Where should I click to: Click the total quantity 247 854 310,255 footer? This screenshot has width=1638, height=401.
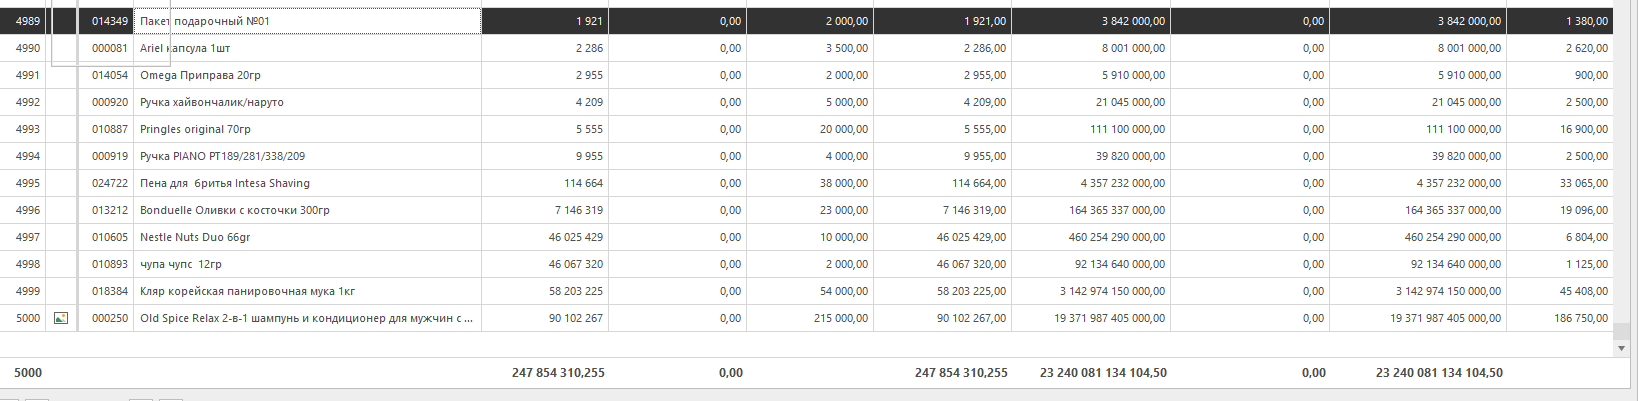tap(558, 372)
